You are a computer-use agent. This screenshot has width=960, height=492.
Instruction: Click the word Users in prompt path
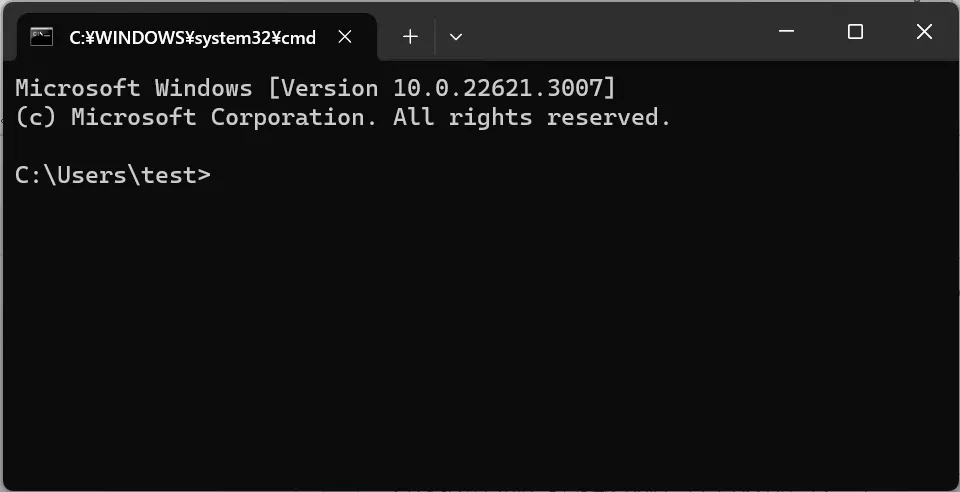(x=92, y=176)
